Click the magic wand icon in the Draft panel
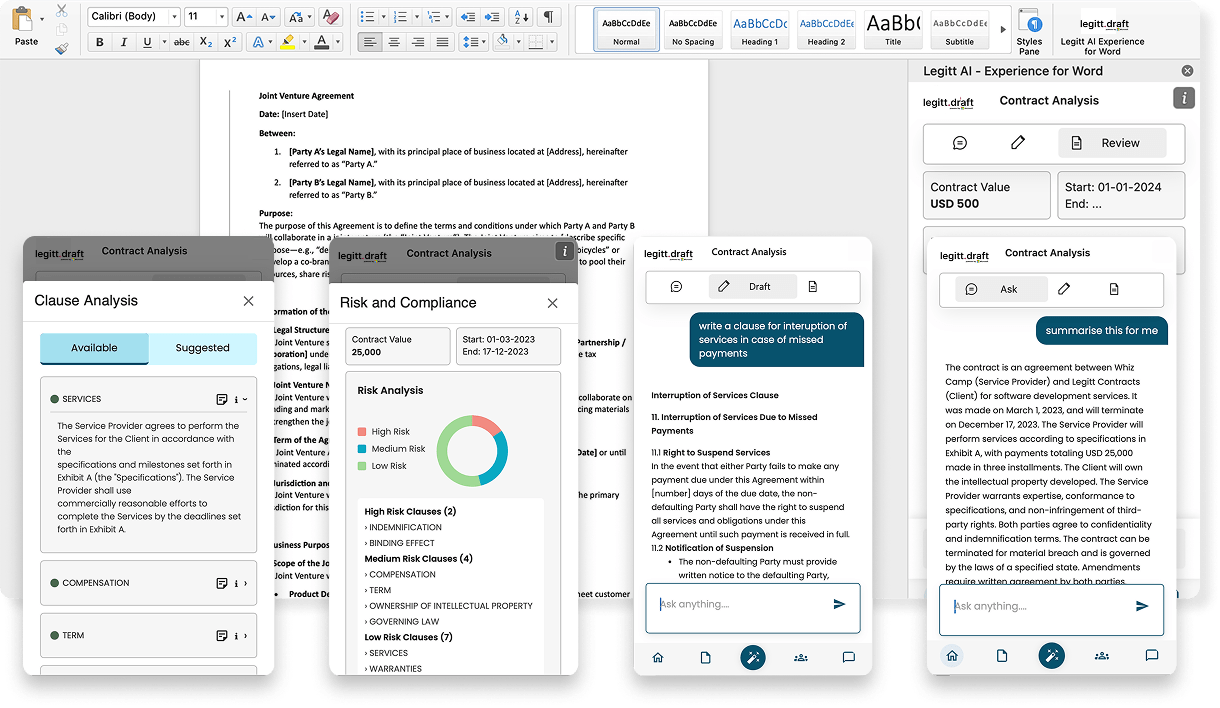Image resolution: width=1220 pixels, height=708 pixels. [x=752, y=657]
